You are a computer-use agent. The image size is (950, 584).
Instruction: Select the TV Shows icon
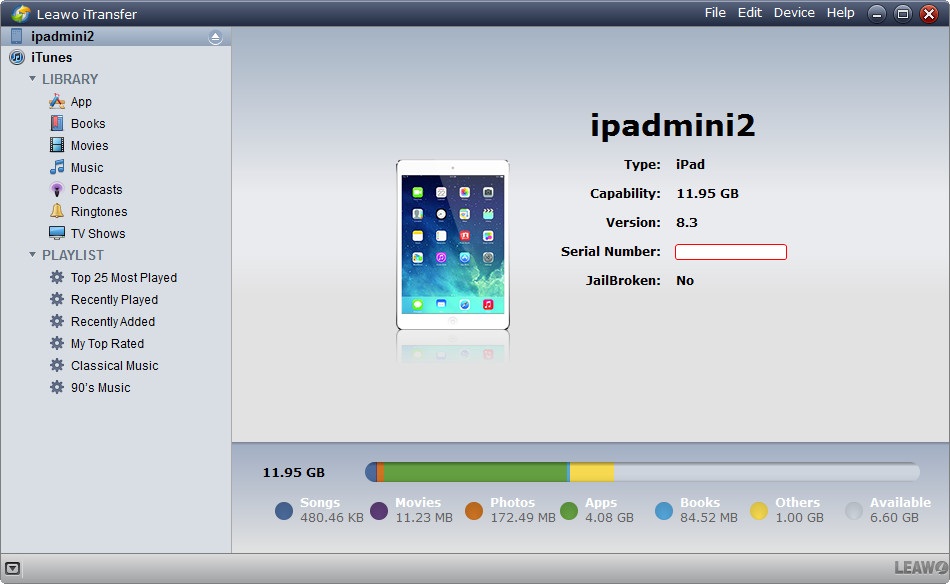(57, 234)
